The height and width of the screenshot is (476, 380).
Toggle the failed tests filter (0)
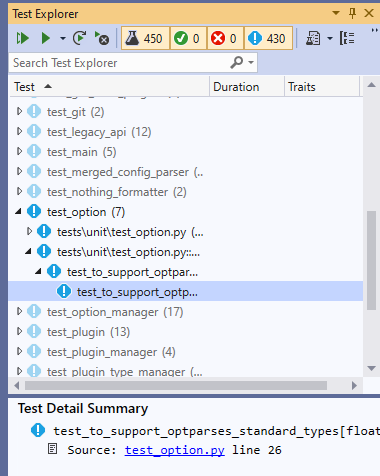(x=225, y=38)
